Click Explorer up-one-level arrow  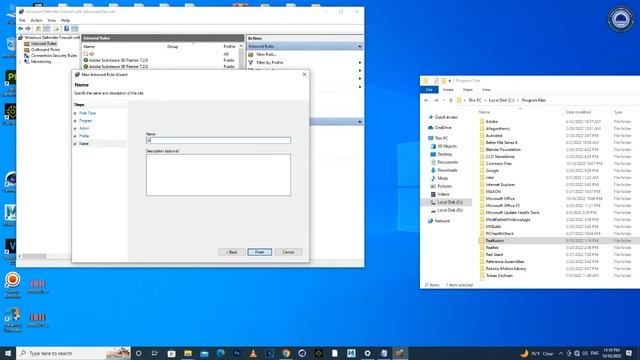451,100
